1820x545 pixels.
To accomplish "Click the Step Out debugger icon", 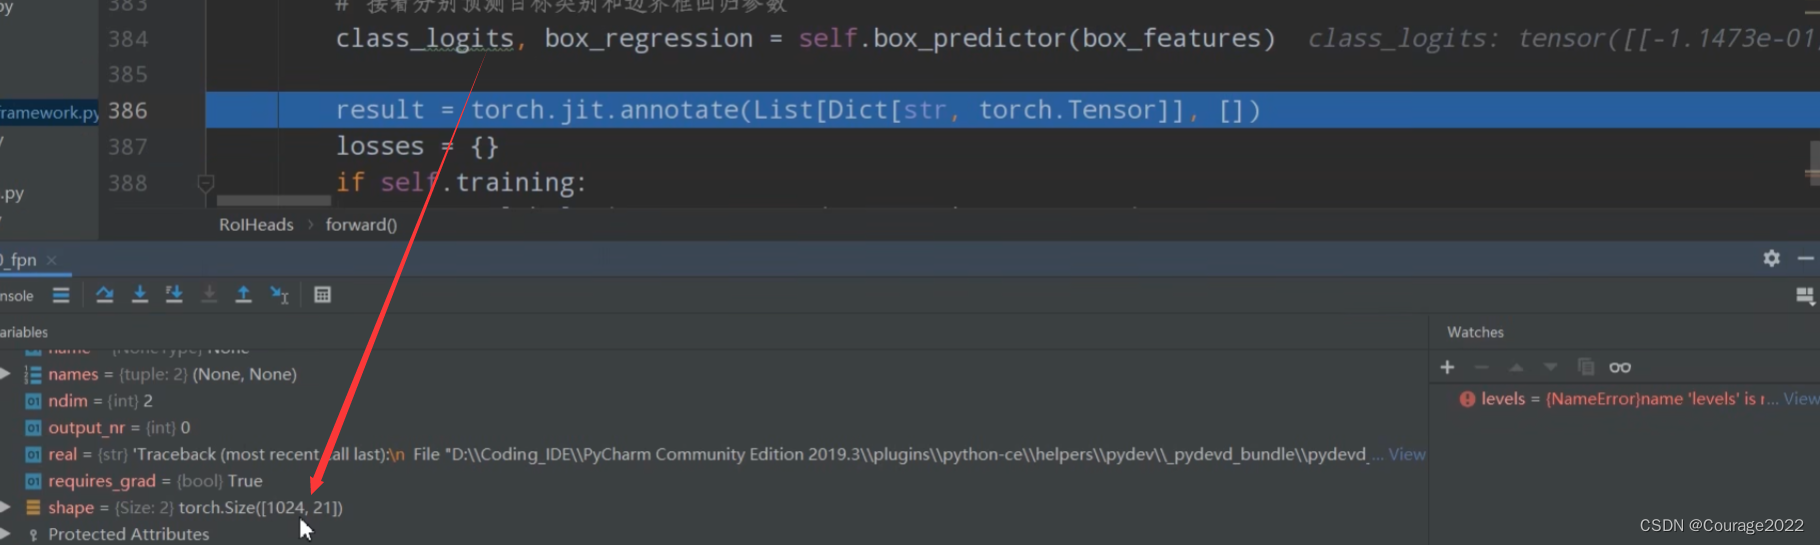I will [x=243, y=295].
